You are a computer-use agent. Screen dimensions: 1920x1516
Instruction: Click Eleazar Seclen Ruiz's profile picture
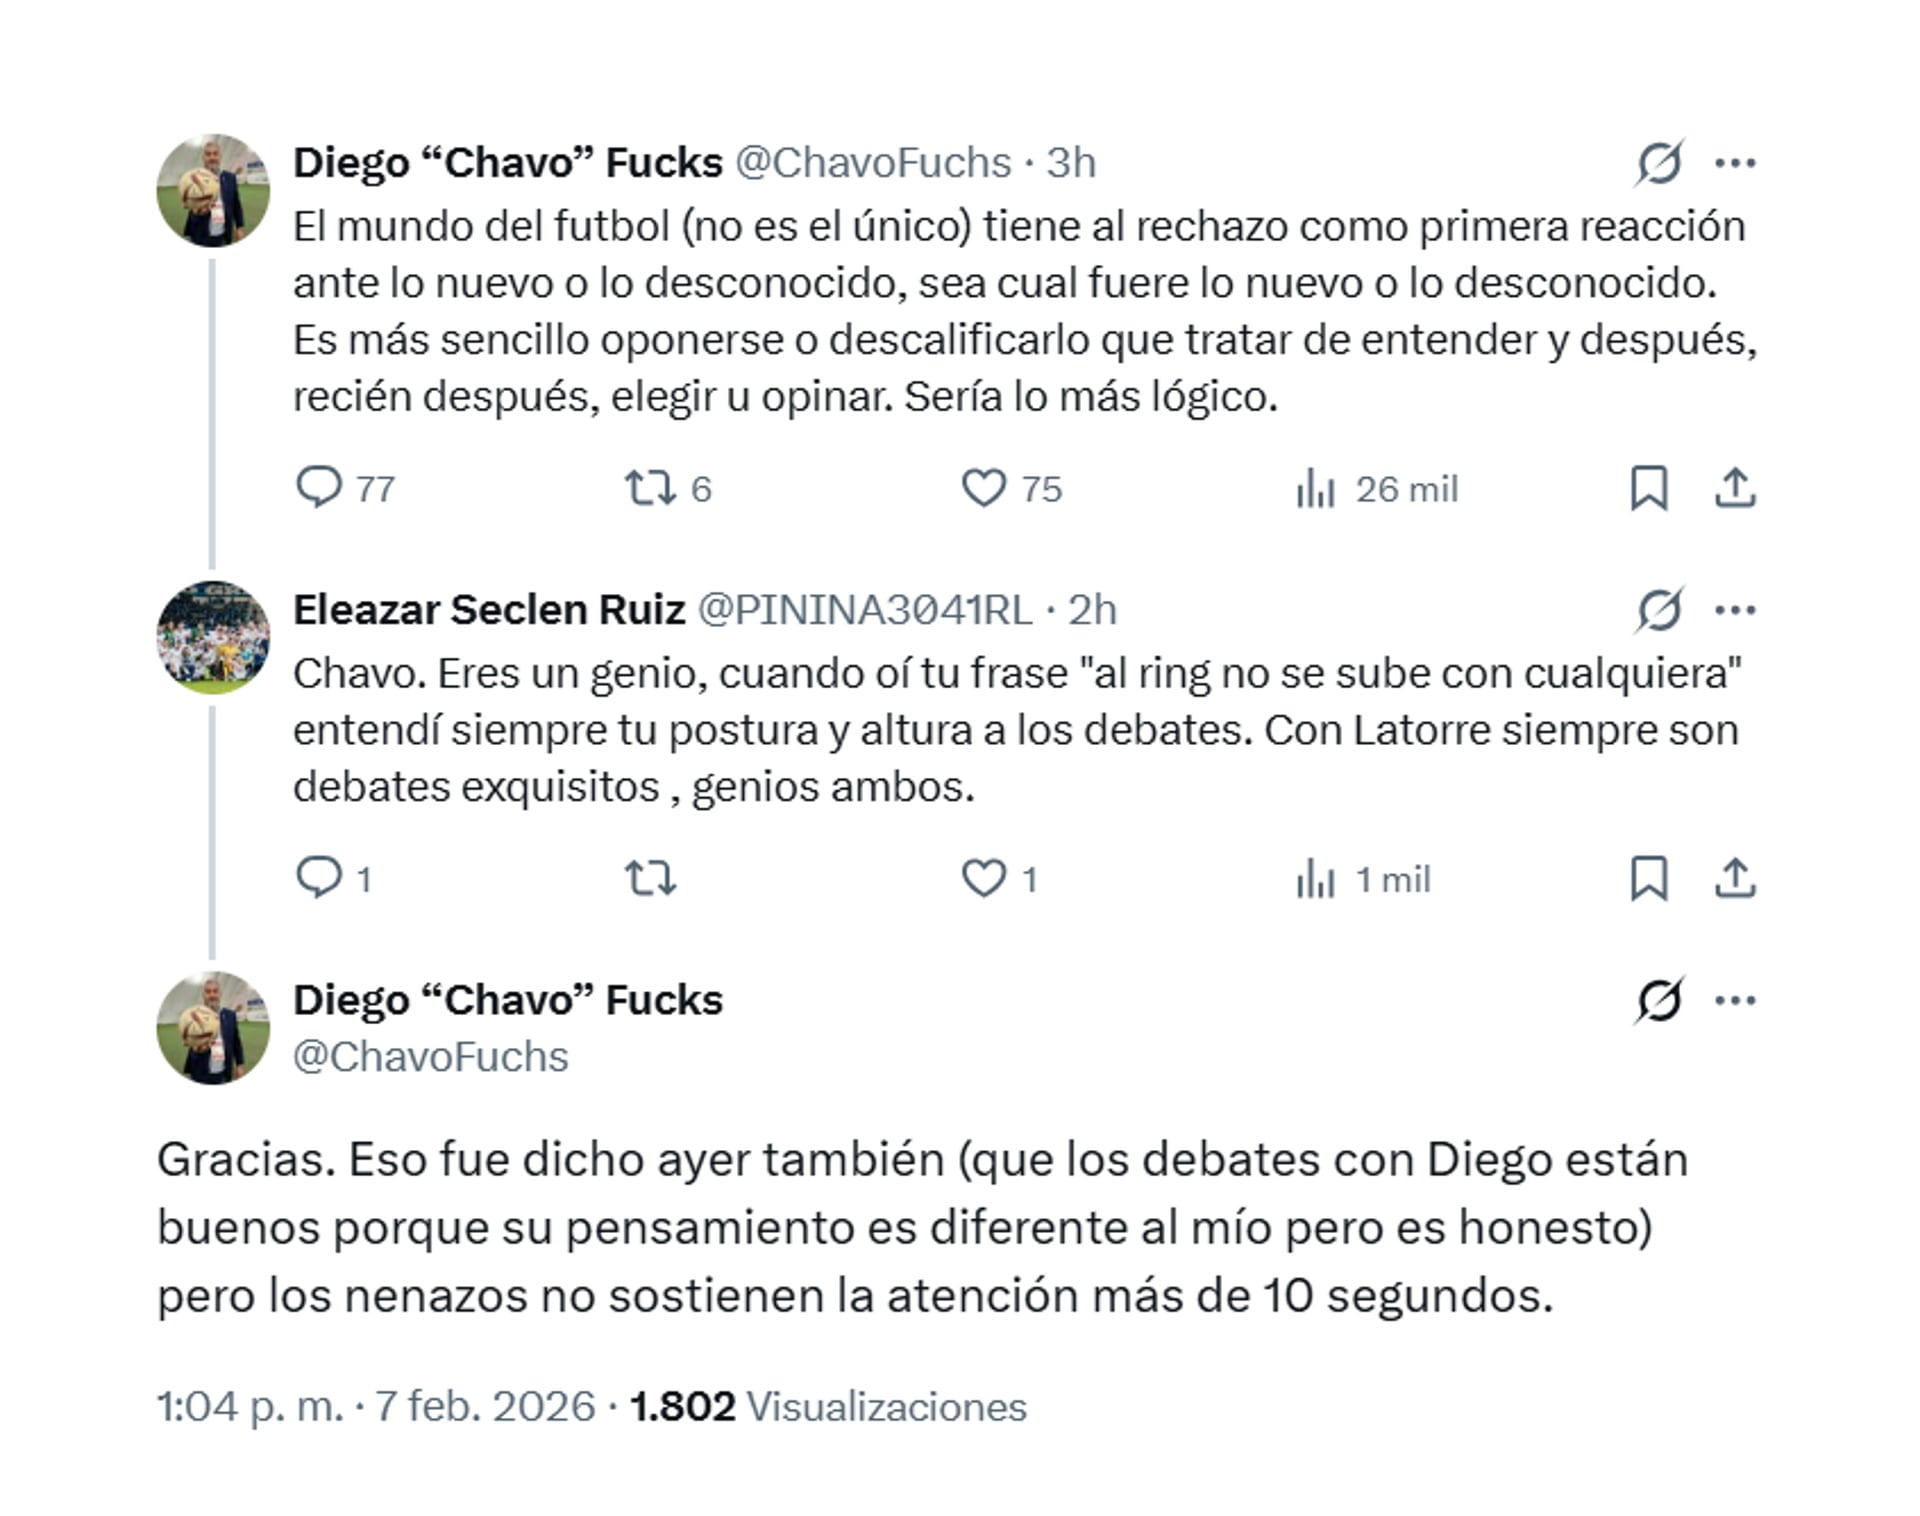pyautogui.click(x=213, y=637)
